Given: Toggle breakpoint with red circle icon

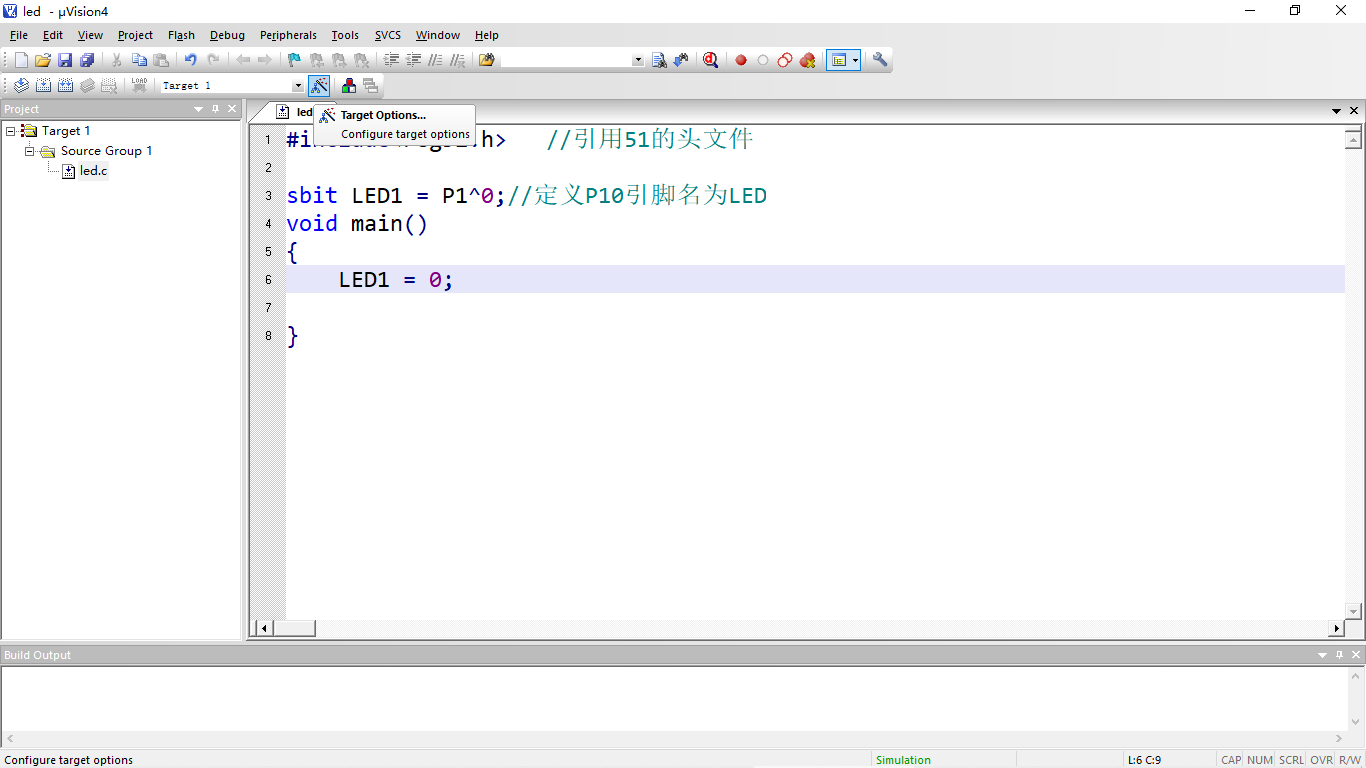Looking at the screenshot, I should (x=741, y=60).
